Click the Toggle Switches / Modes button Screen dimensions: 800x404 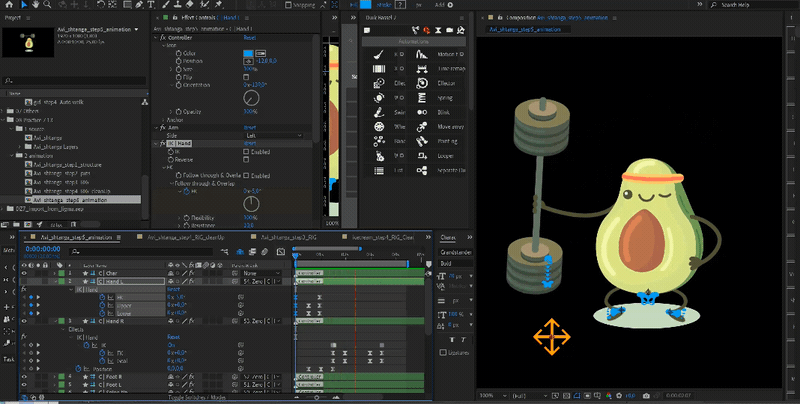click(195, 398)
